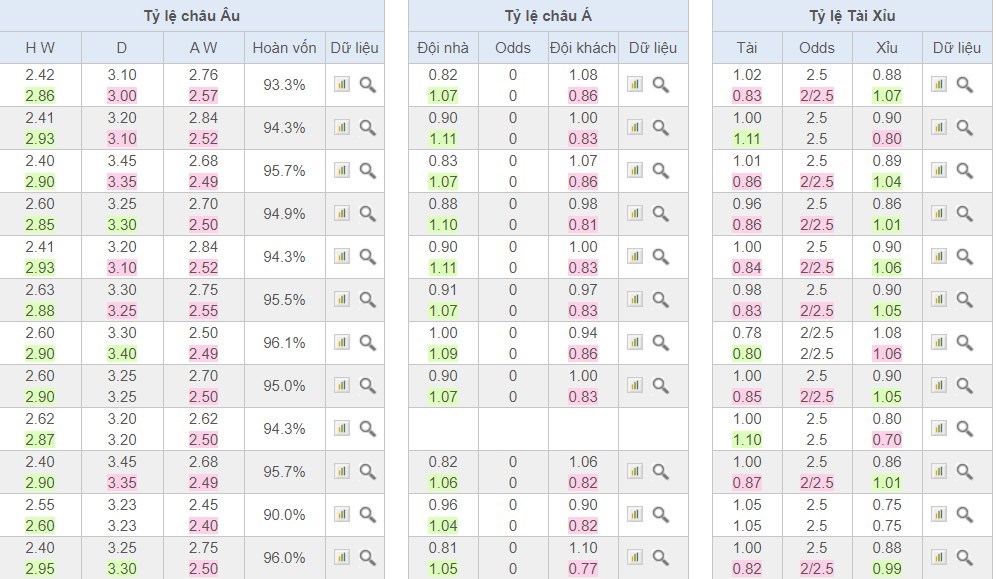The height and width of the screenshot is (579, 996).
Task: Click the Hoàn vốn column header
Action: 285,48
